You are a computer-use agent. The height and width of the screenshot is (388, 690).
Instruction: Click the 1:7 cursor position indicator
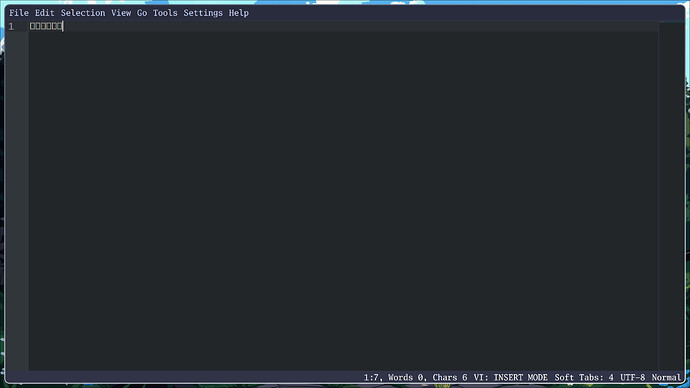(x=372, y=377)
